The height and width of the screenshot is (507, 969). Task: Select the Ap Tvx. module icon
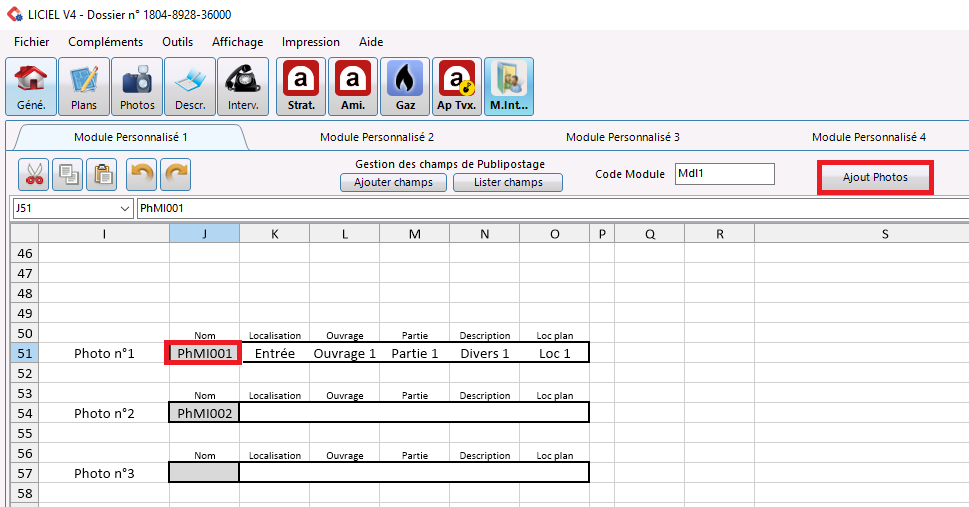click(457, 86)
